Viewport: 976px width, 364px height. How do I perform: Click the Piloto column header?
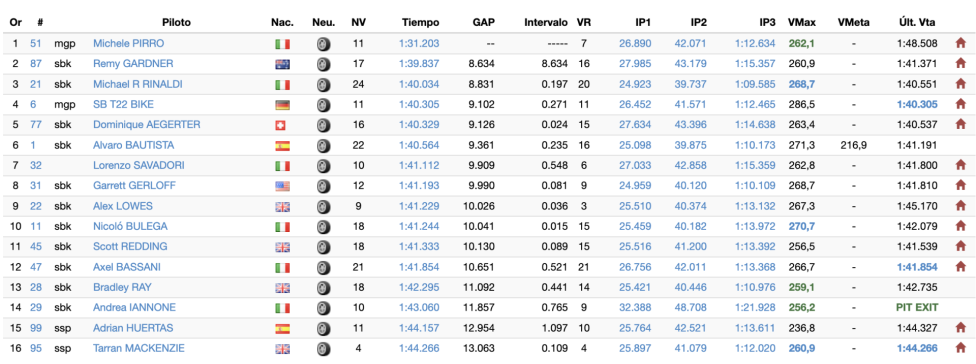(176, 22)
